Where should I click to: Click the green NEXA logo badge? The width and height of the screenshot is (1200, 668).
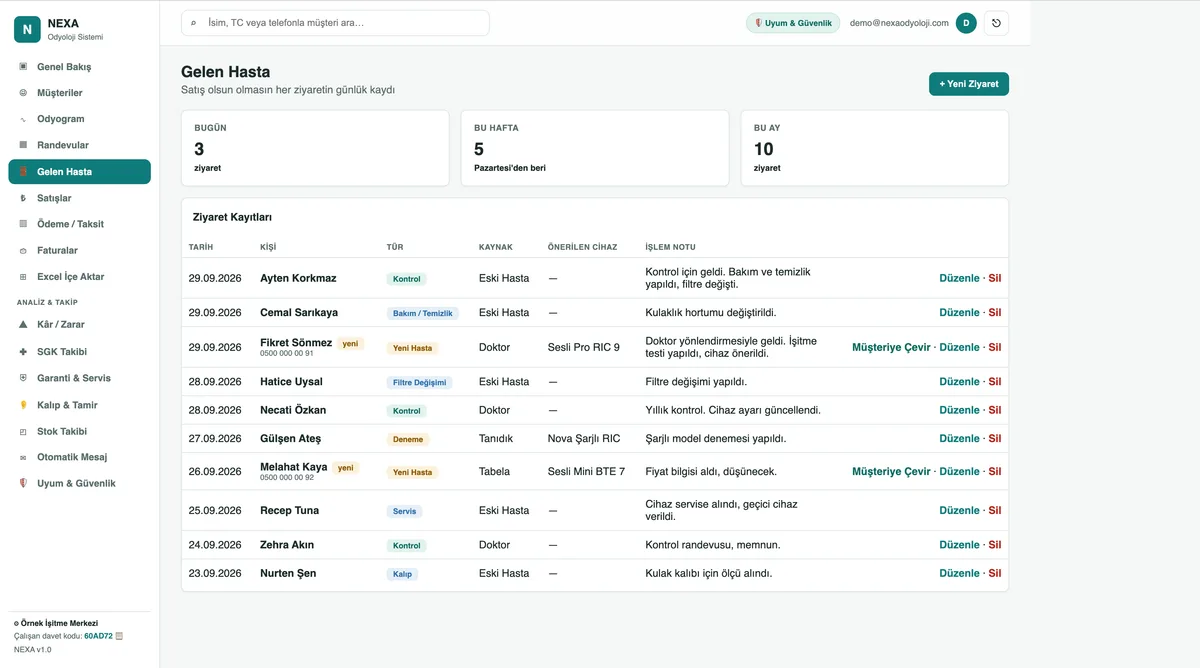coord(27,30)
